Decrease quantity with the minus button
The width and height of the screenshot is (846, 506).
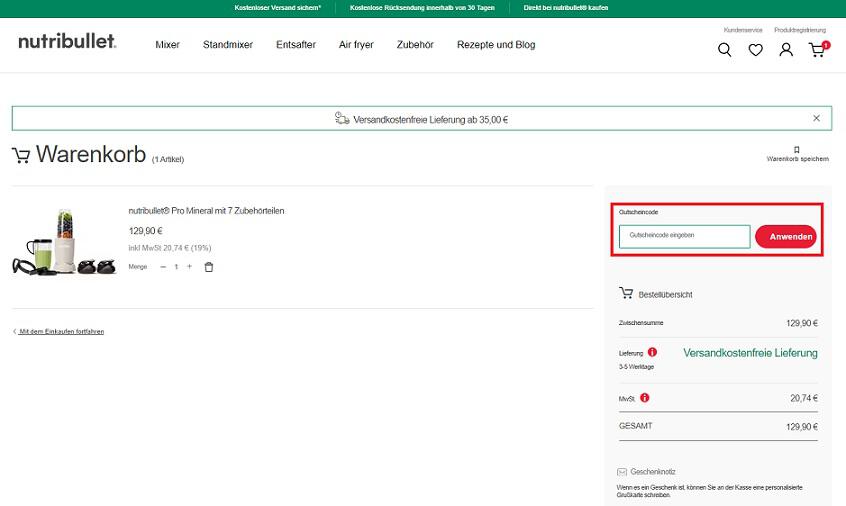point(163,267)
